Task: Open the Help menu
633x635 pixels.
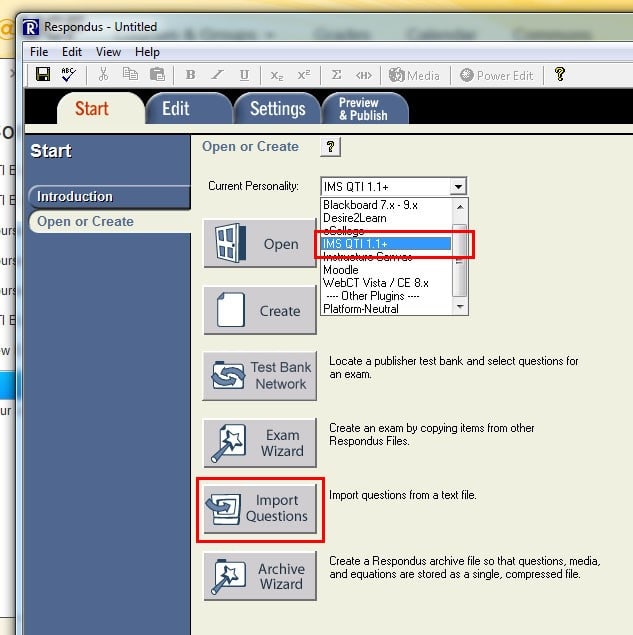Action: [147, 52]
